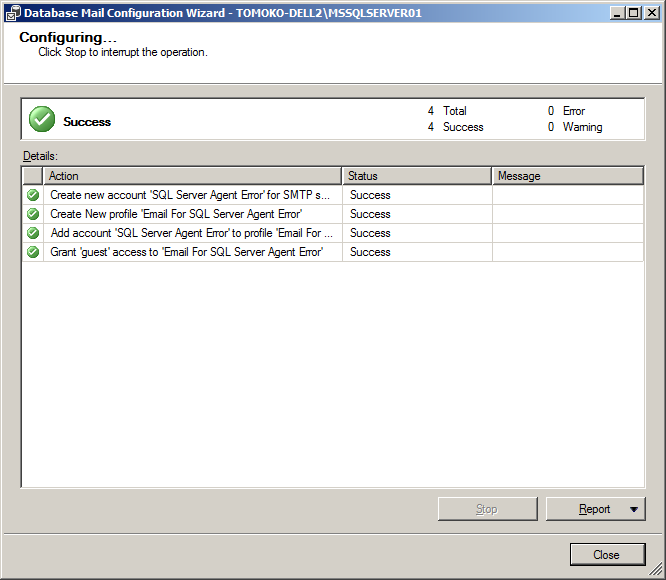This screenshot has width=666, height=580.
Task: Click the '4 Success' summary count
Action: 455,127
